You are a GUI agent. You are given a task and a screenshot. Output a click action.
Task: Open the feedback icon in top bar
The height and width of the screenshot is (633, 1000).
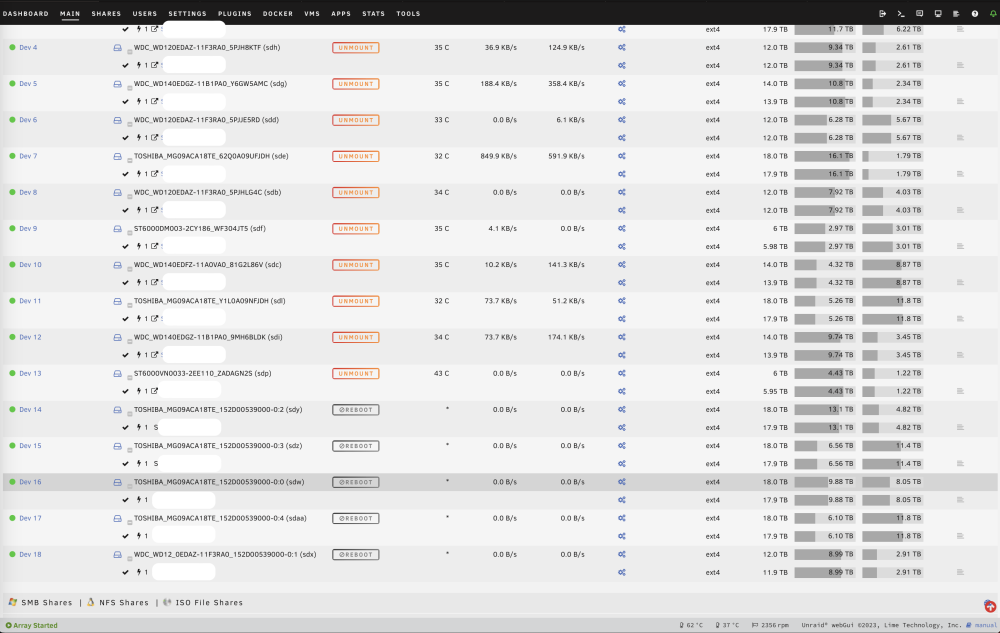[x=919, y=13]
